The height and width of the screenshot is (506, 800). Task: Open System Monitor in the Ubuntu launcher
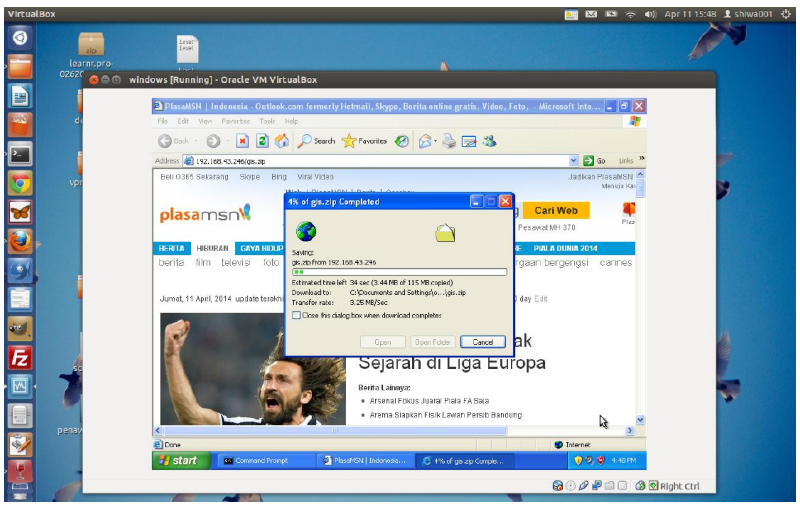pyautogui.click(x=19, y=387)
